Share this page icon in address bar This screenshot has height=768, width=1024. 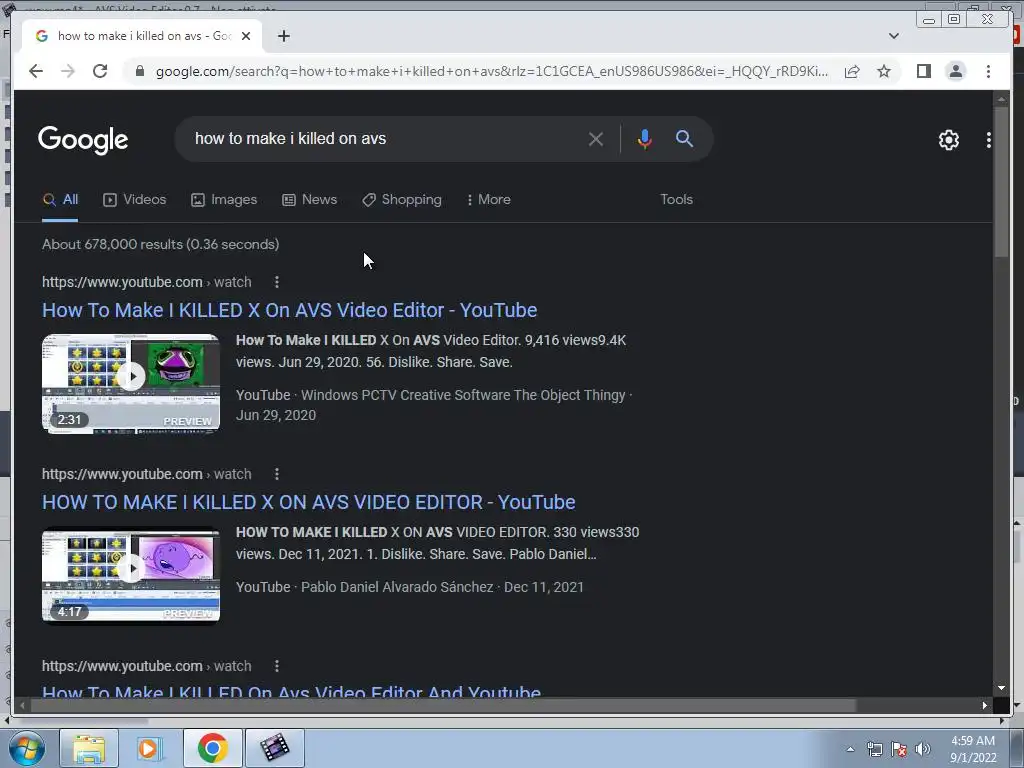click(x=852, y=71)
